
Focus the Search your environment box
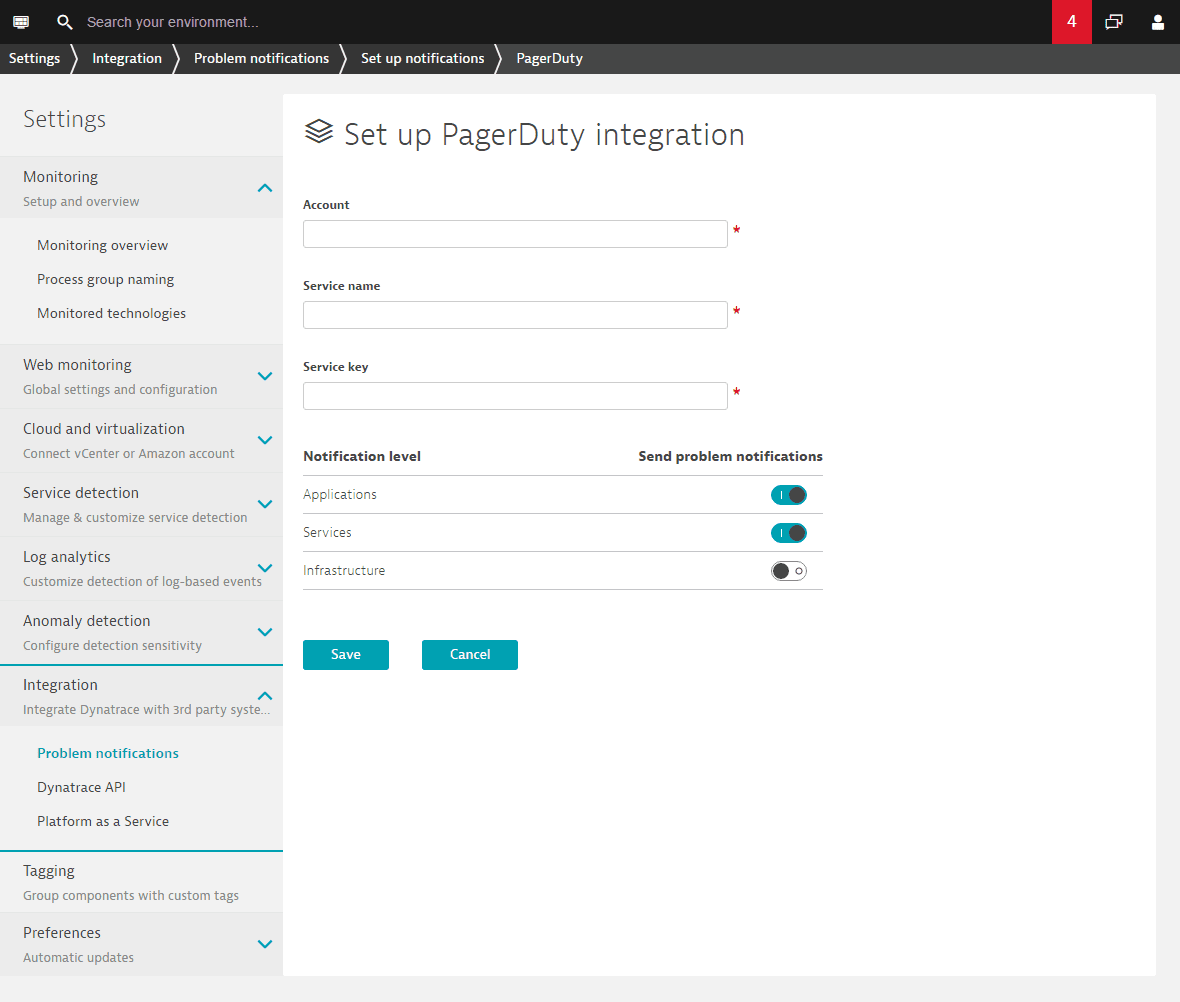tap(172, 22)
